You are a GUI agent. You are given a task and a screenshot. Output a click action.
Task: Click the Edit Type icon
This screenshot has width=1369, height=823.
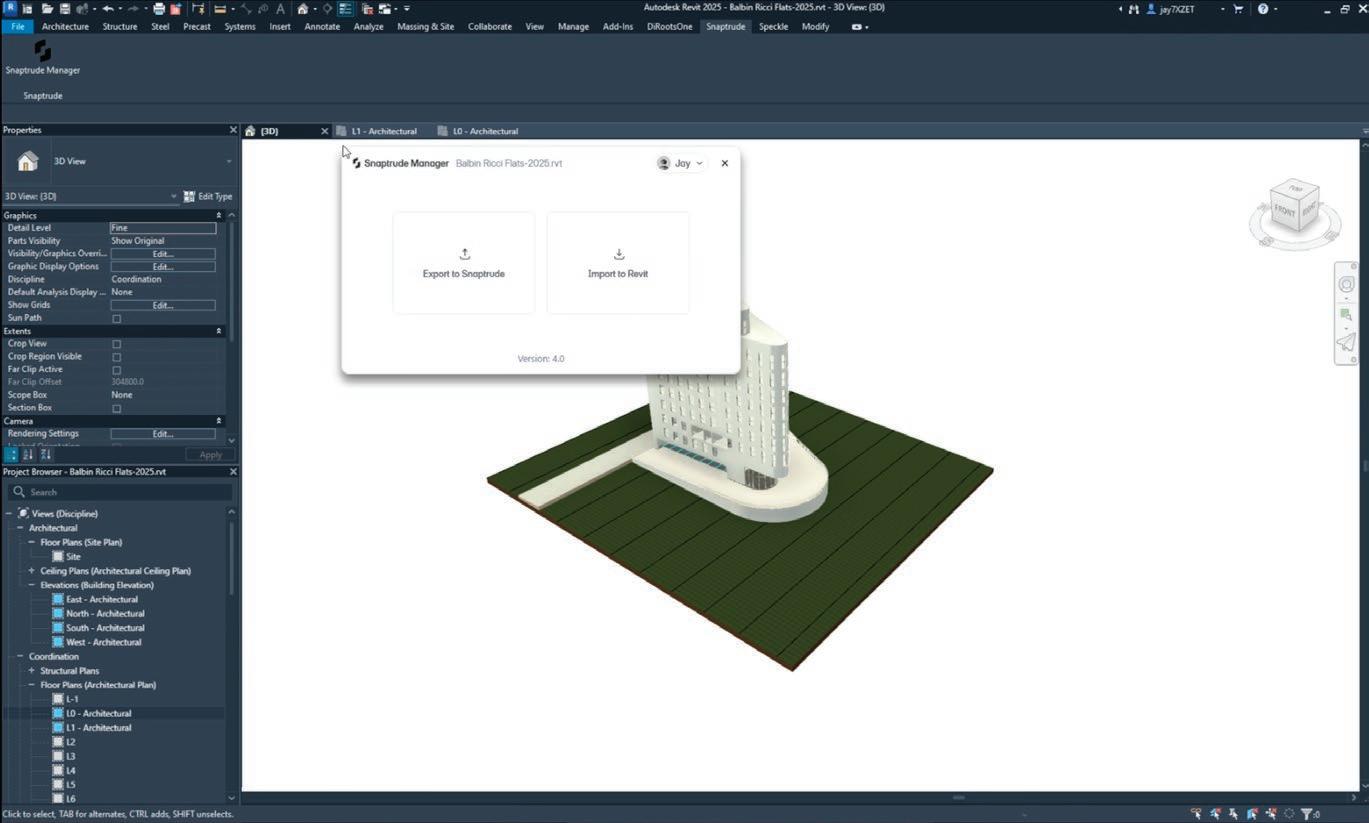pyautogui.click(x=189, y=196)
